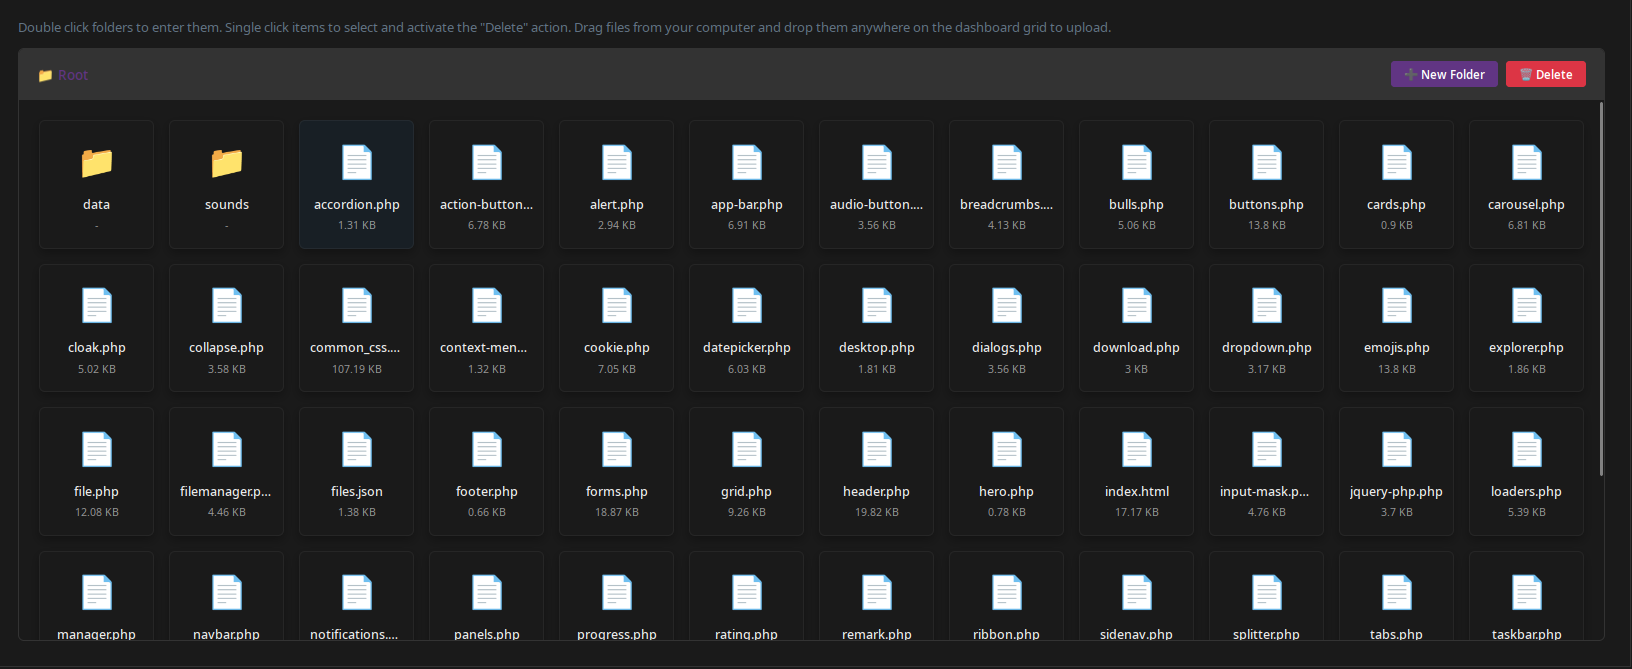Select the index.html file icon

[x=1137, y=450]
